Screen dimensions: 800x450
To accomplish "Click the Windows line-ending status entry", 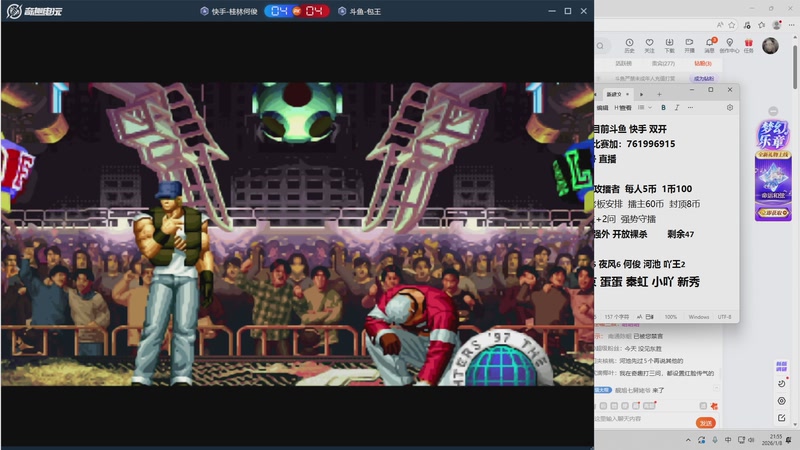I will [698, 317].
